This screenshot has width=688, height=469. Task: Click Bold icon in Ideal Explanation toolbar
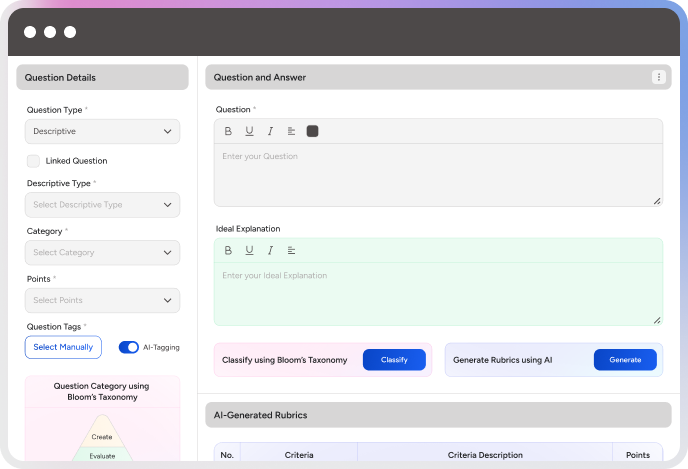tap(228, 250)
